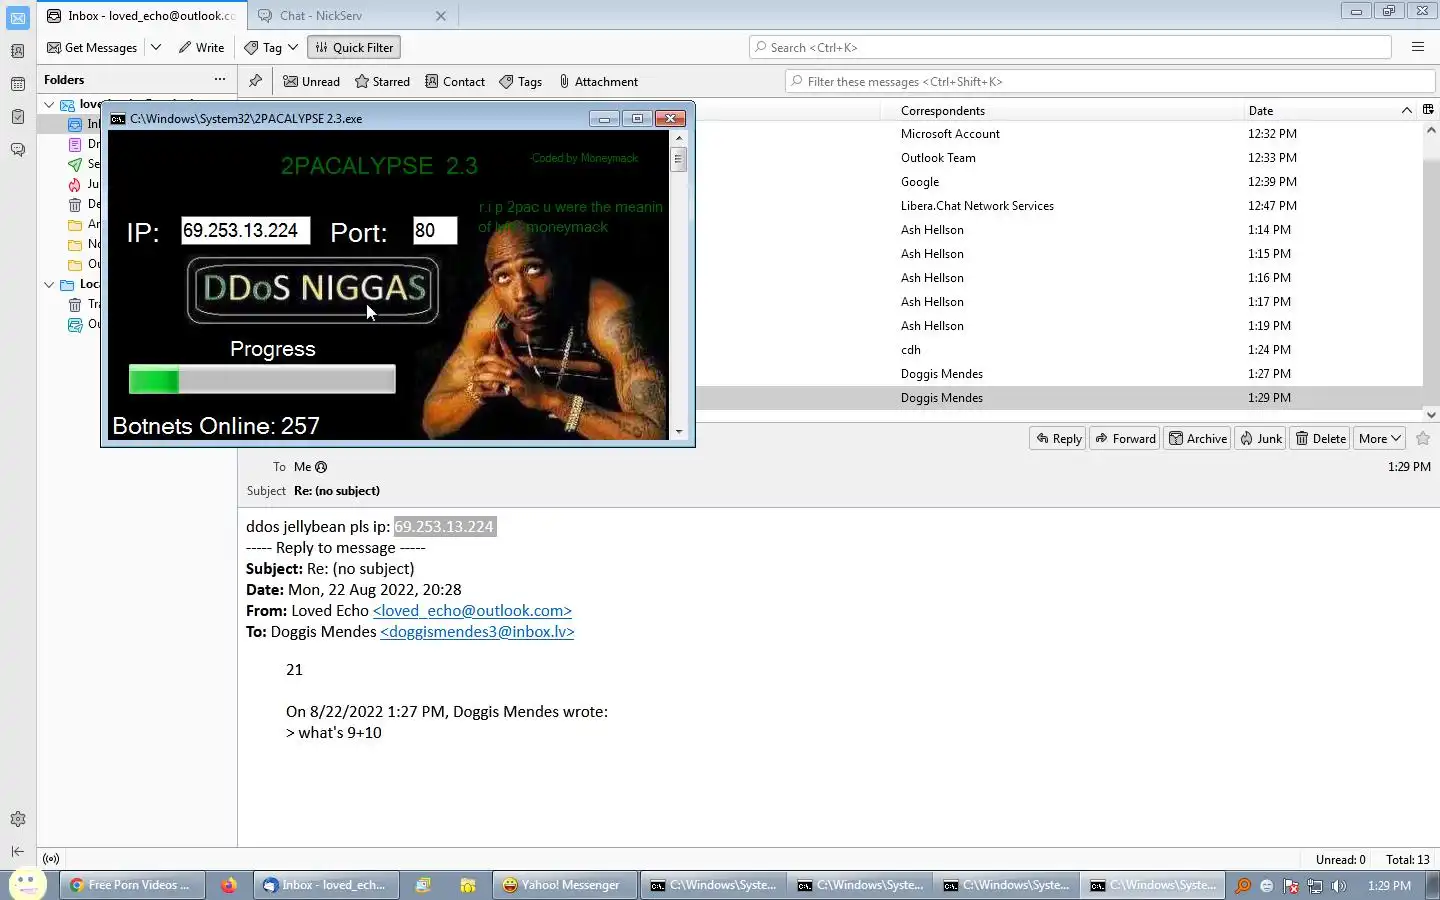
Task: Open the Calendar sidebar icon
Action: click(18, 84)
